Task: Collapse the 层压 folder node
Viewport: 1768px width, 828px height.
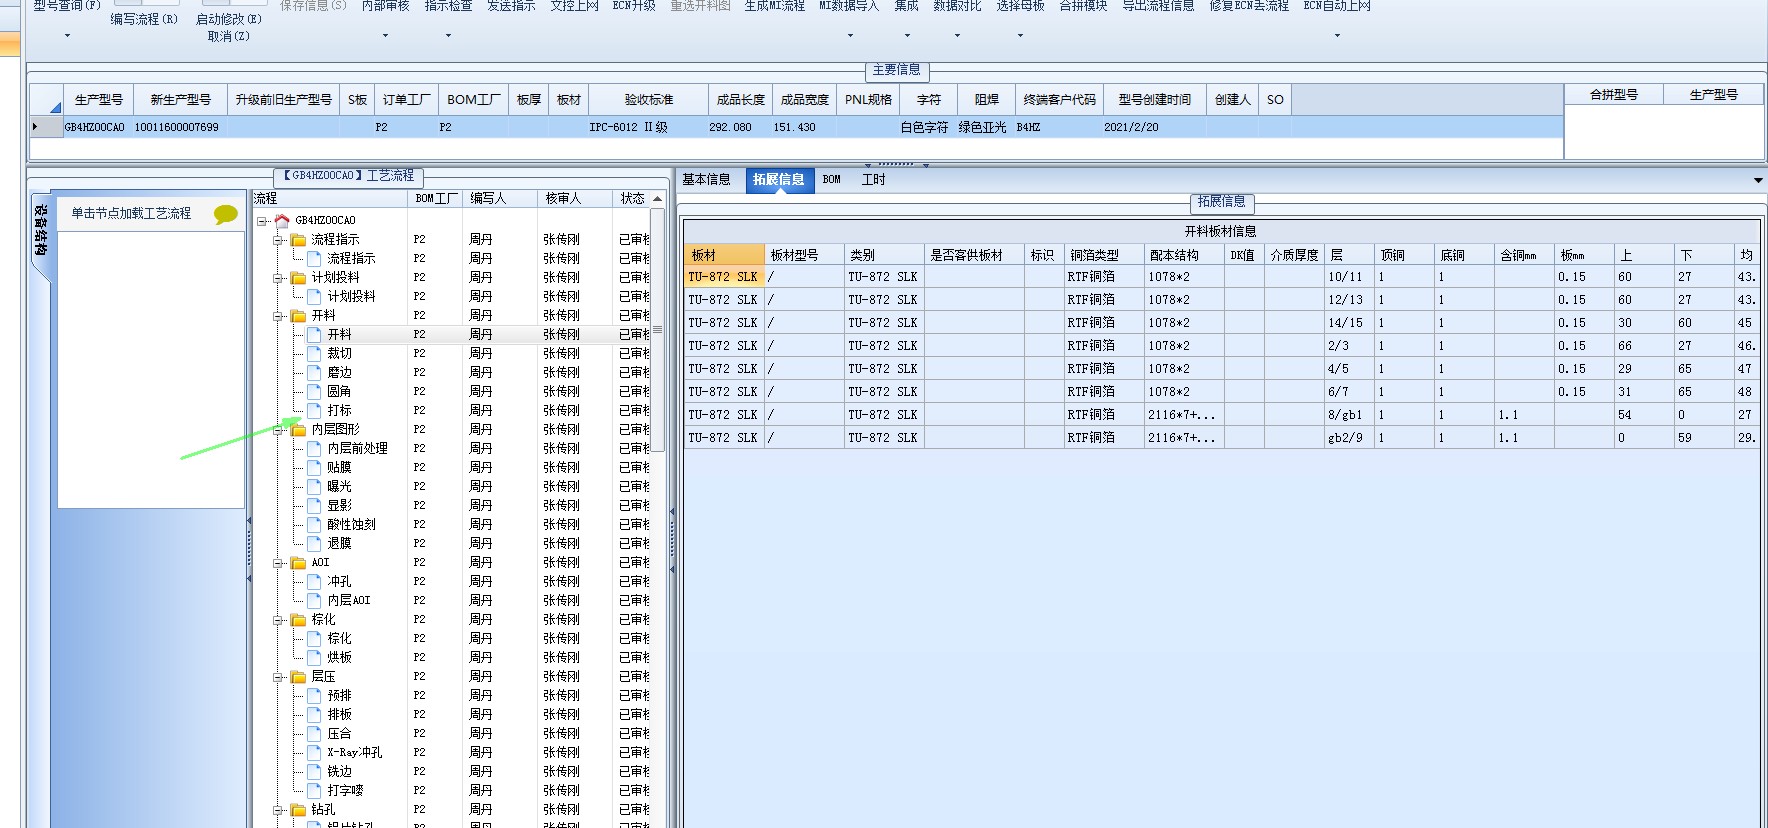Action: 279,676
